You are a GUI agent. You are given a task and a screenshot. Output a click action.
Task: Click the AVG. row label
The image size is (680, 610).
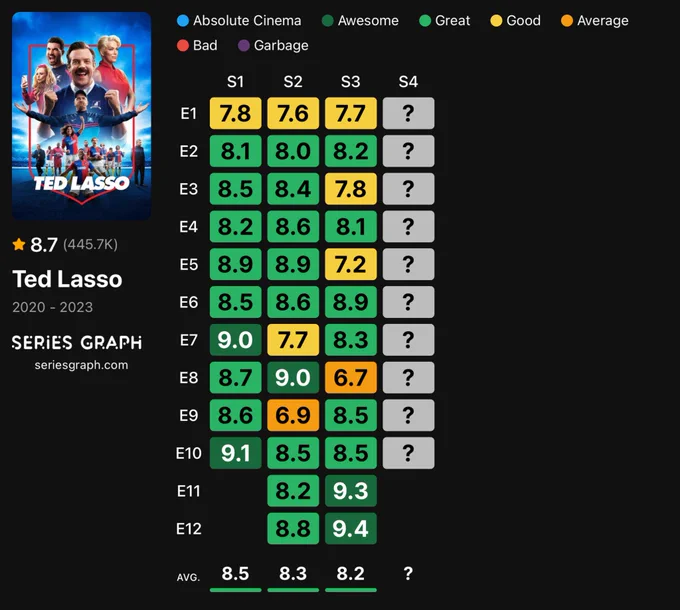point(188,577)
